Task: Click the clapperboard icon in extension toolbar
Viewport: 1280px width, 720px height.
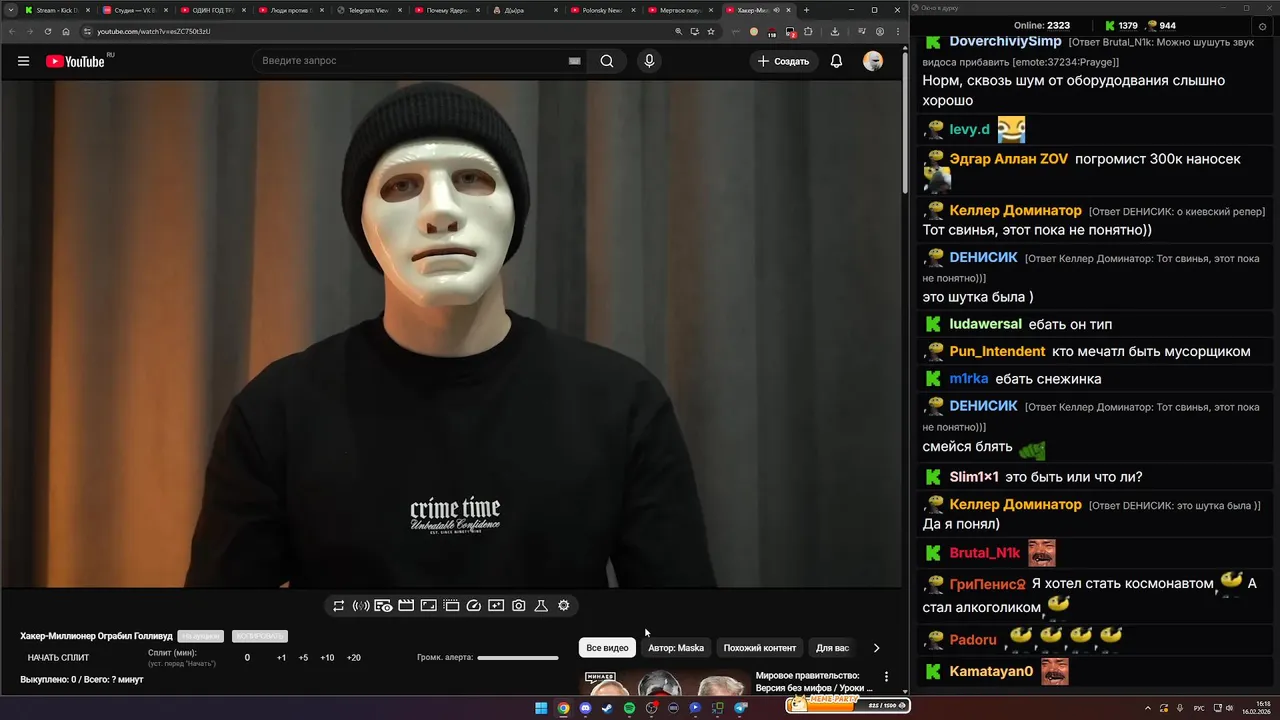Action: (406, 606)
